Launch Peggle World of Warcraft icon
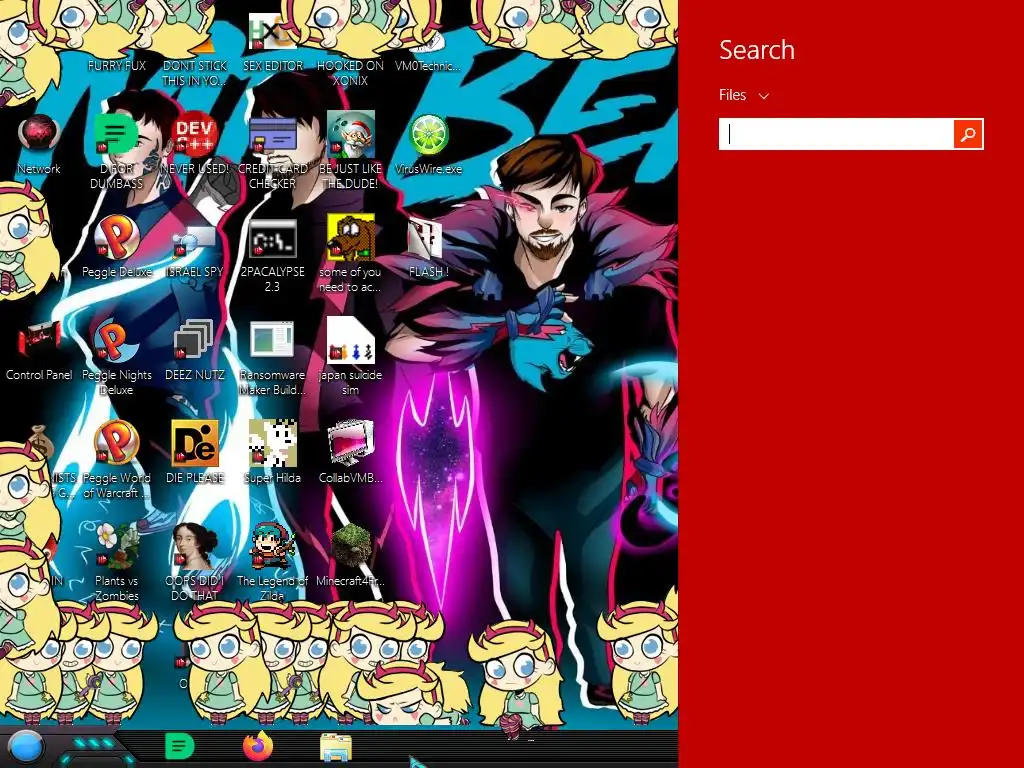 116,442
